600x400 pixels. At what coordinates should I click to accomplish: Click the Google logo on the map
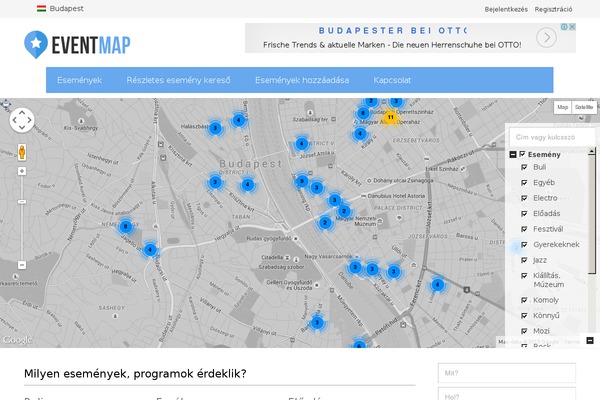[x=17, y=340]
